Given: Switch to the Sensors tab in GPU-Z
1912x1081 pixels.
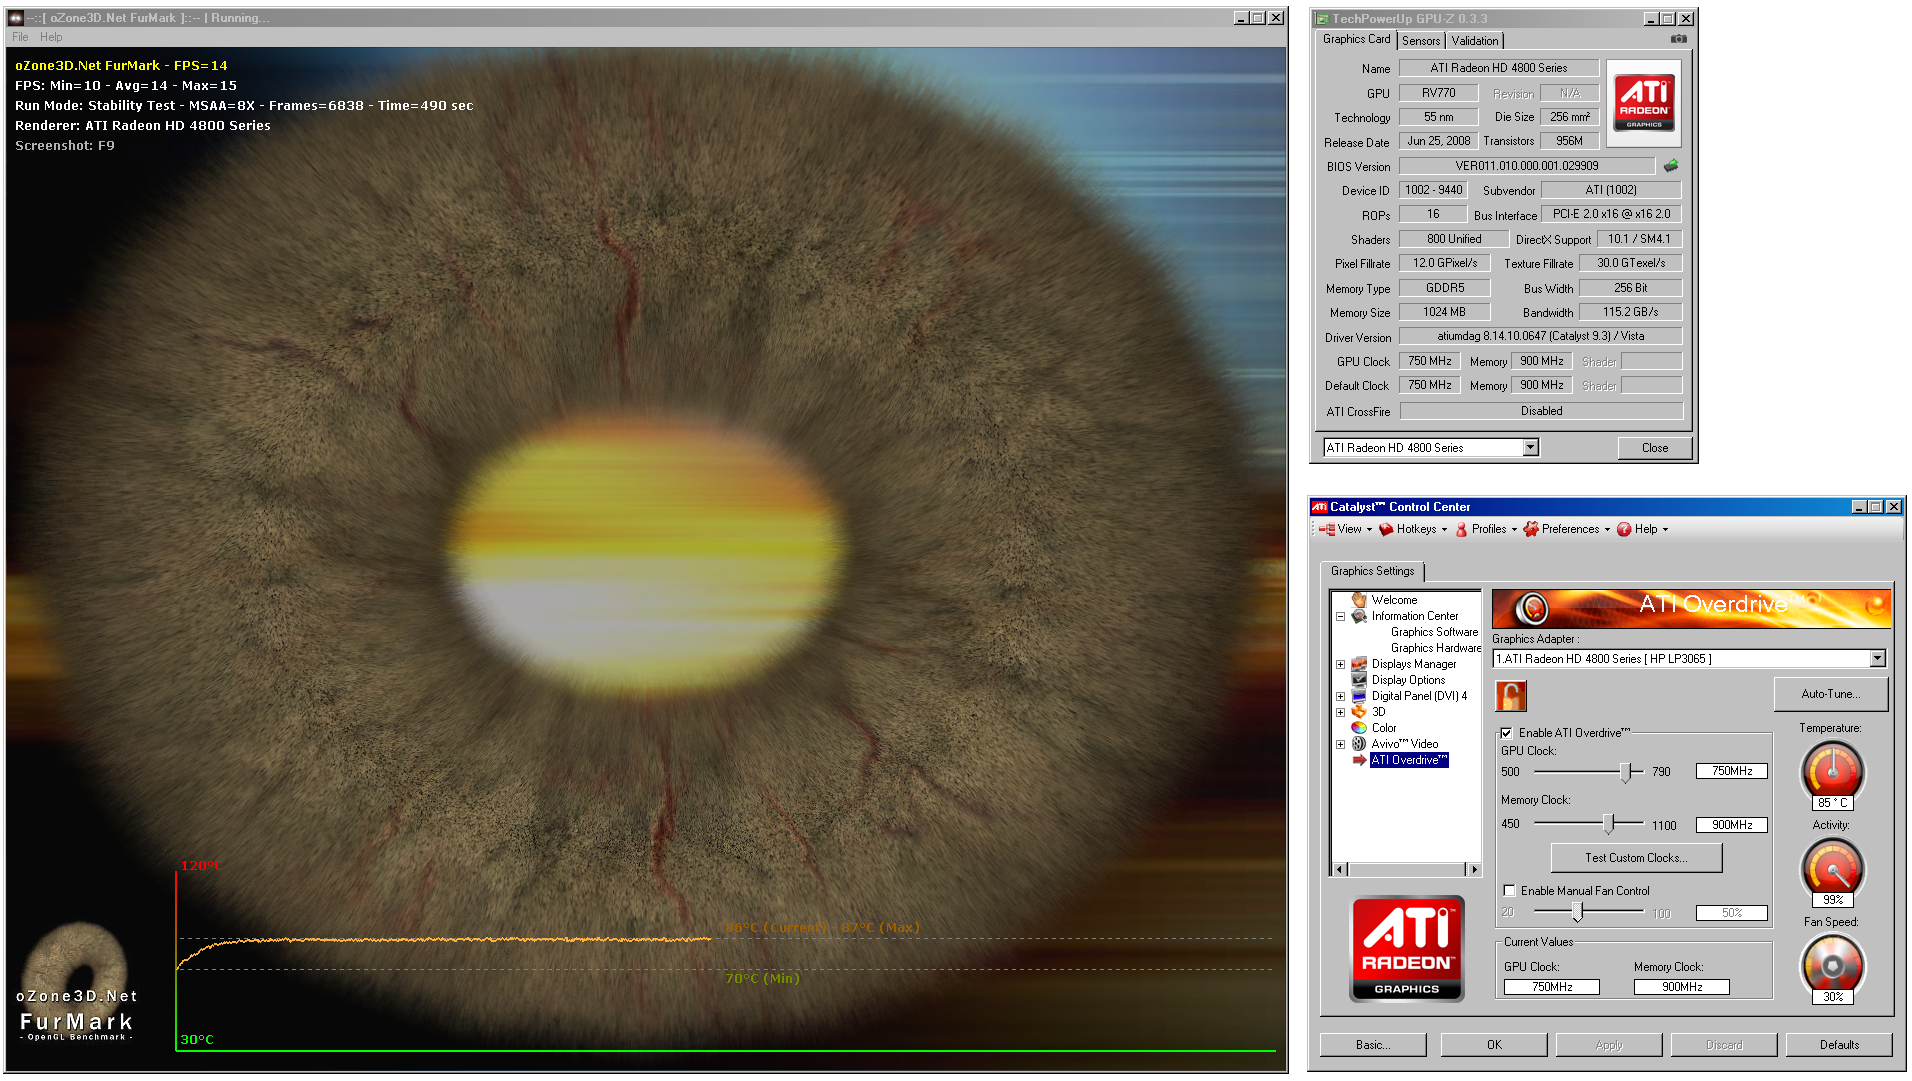Looking at the screenshot, I should click(1421, 41).
